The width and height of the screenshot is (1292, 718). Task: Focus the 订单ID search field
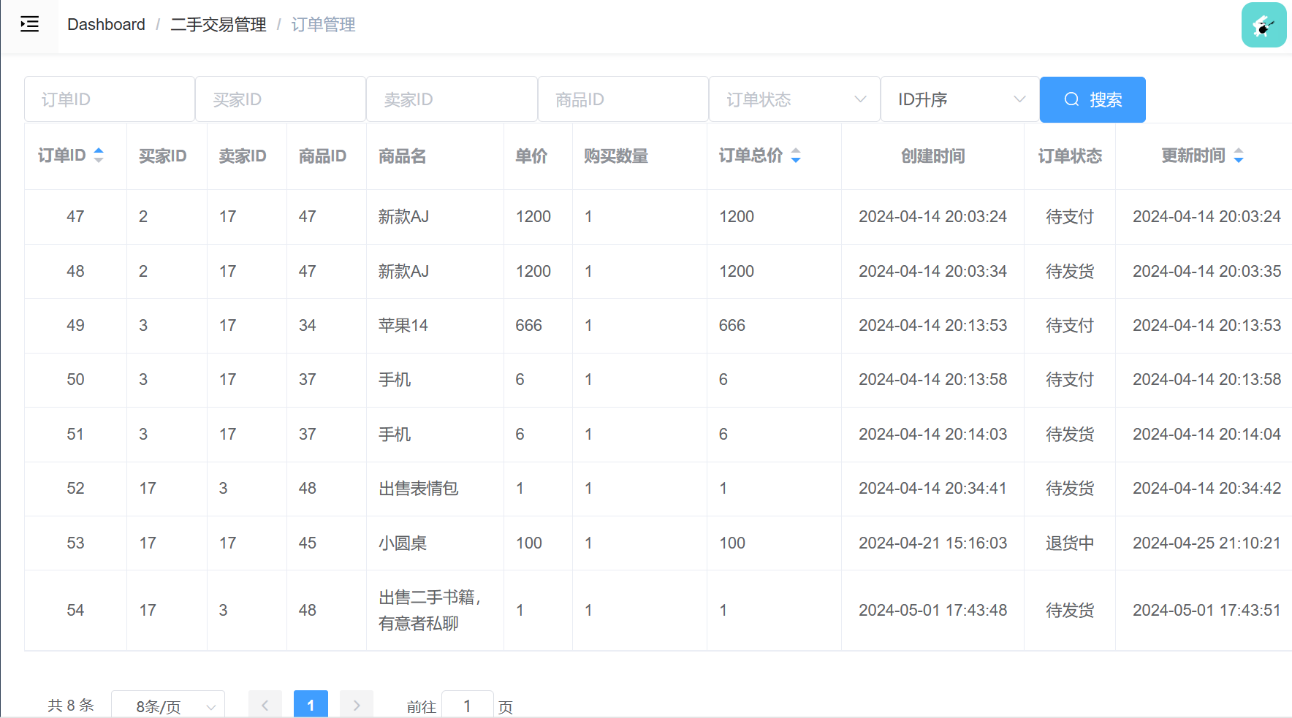click(110, 99)
